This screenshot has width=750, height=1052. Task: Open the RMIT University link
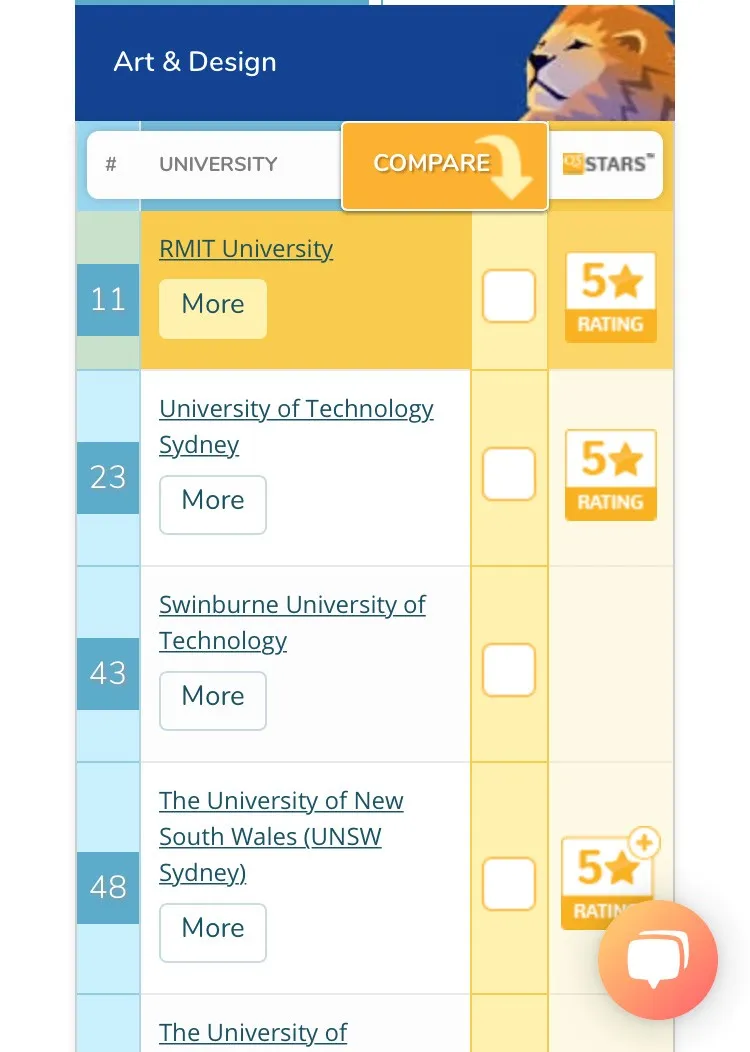pyautogui.click(x=246, y=249)
